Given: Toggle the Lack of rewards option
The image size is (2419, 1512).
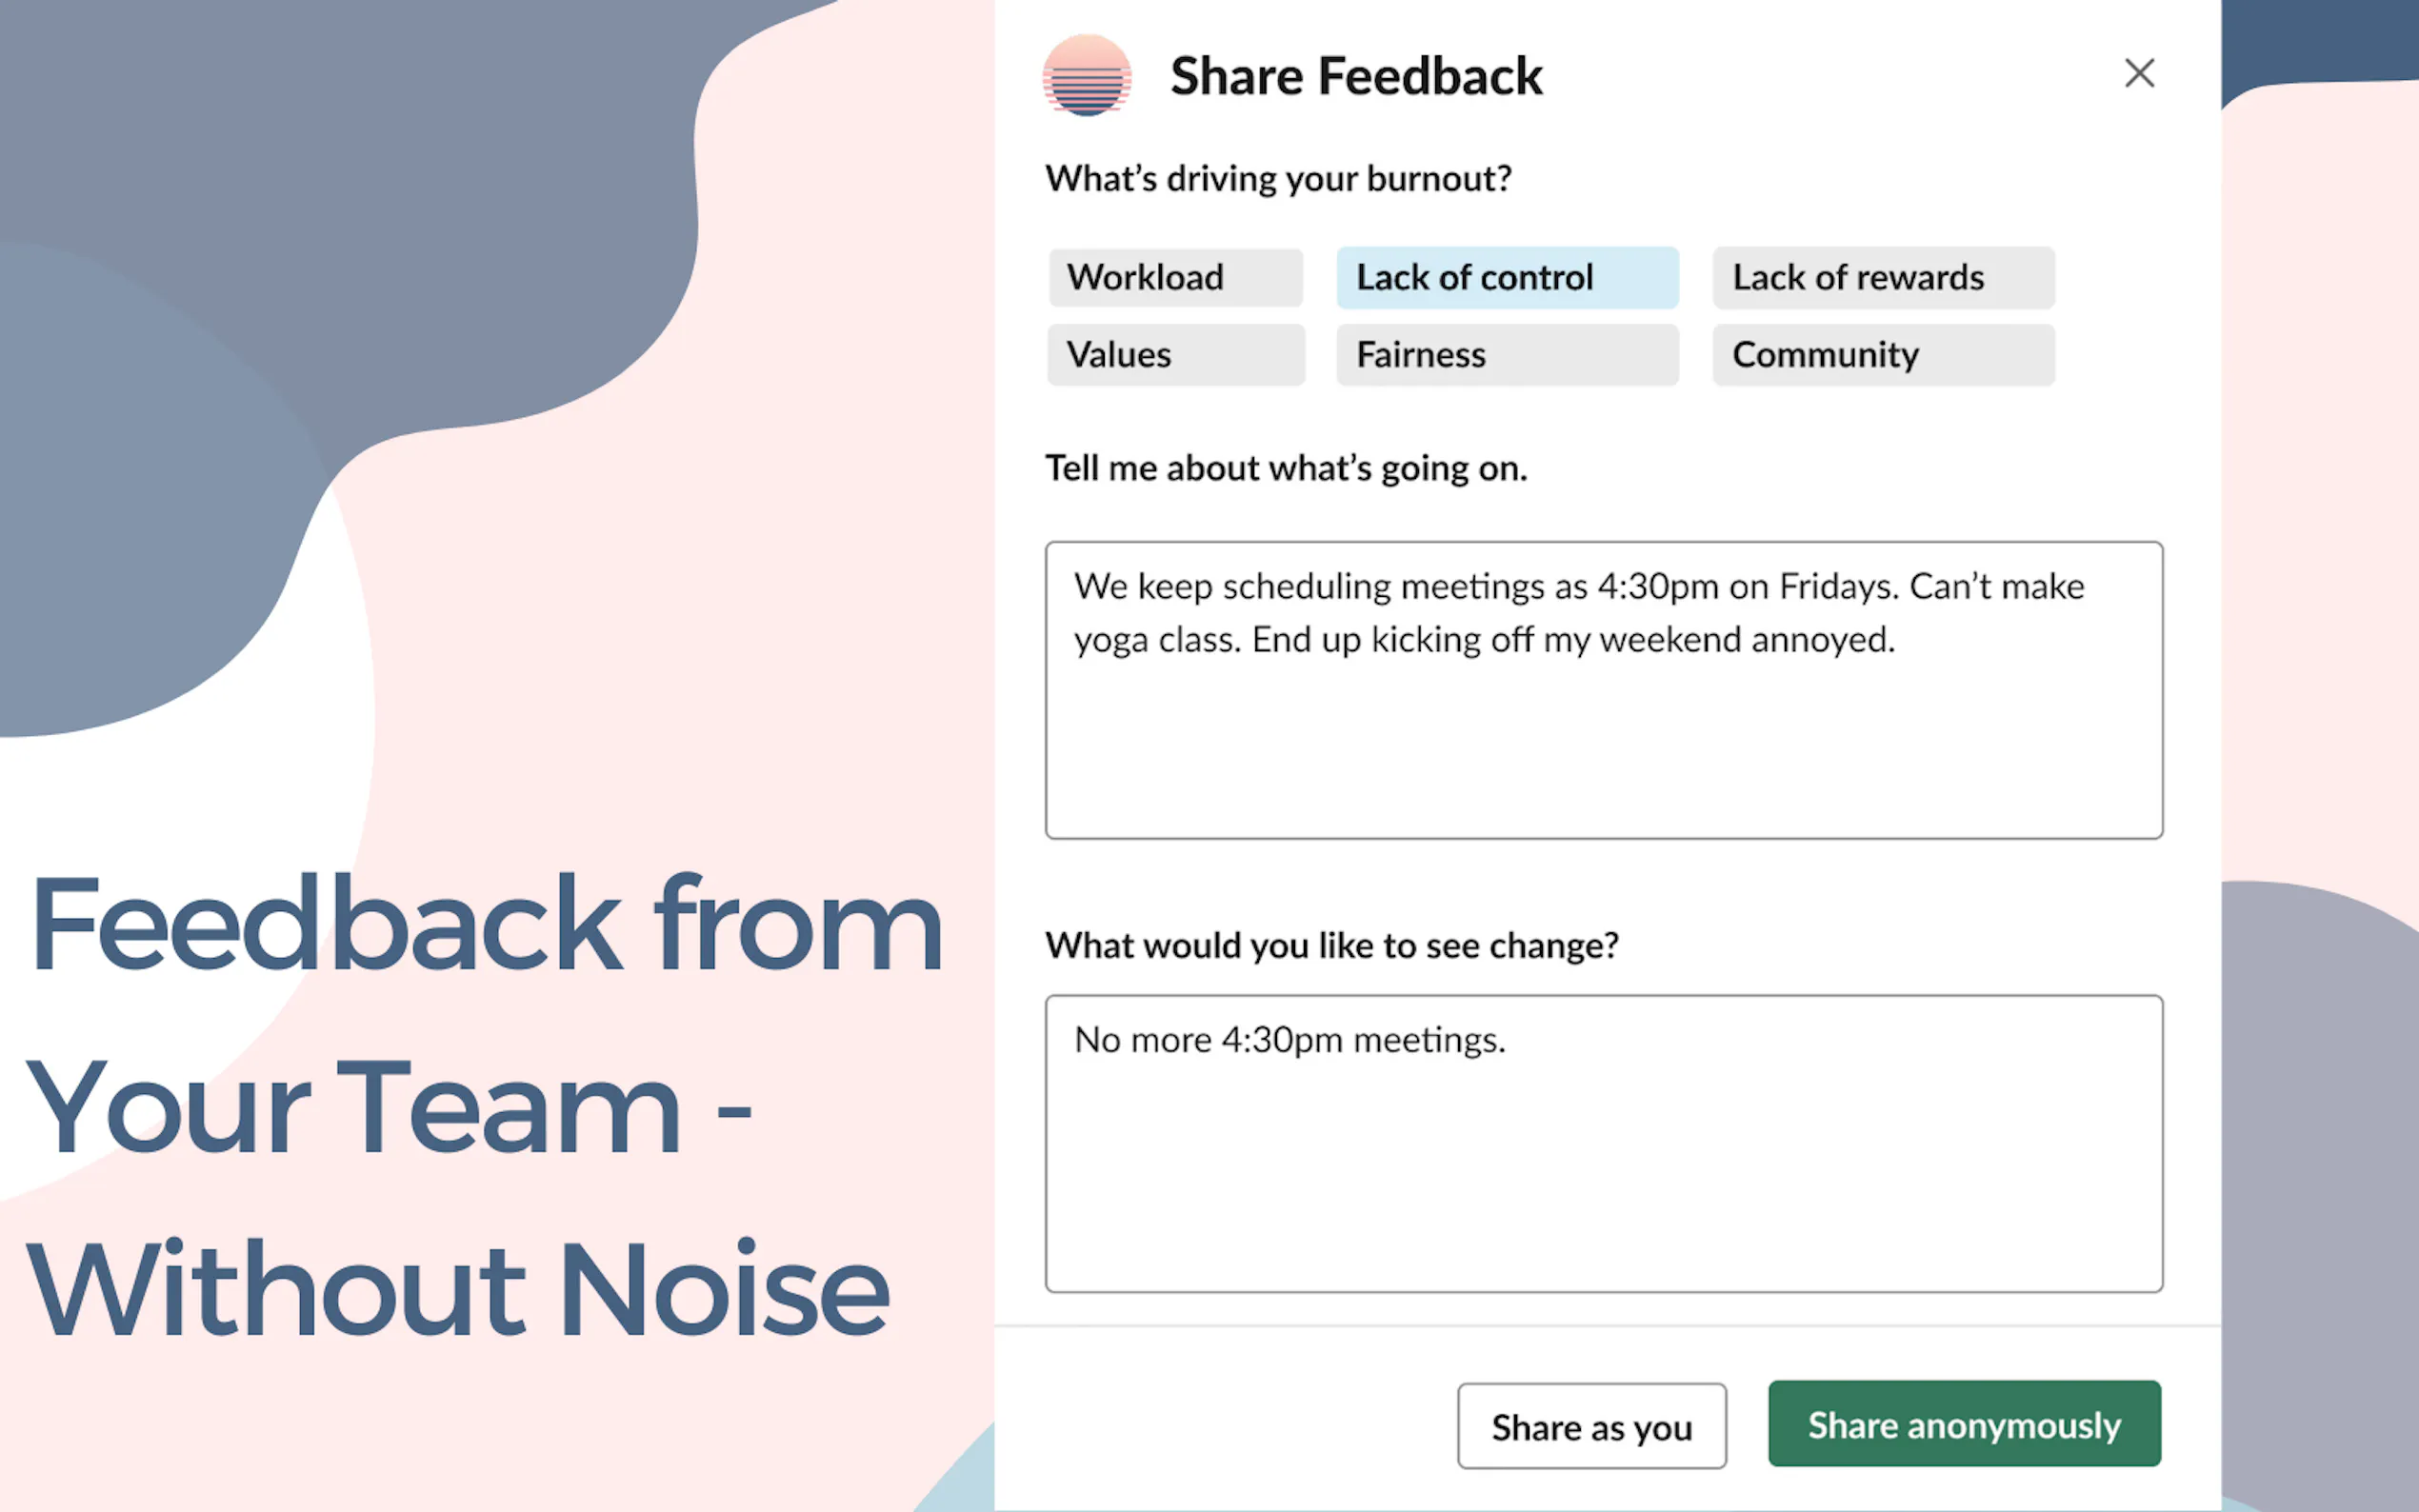Looking at the screenshot, I should 1882,277.
